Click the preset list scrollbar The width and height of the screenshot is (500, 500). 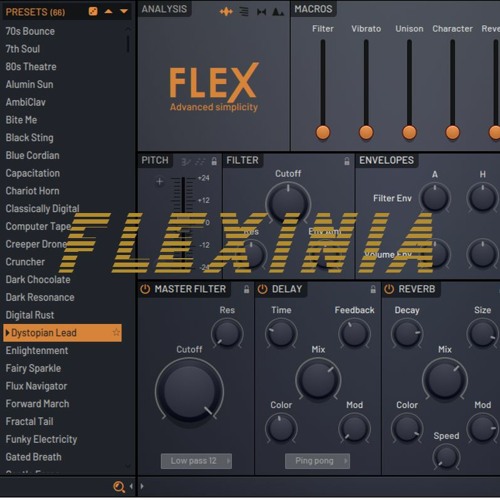tap(128, 43)
